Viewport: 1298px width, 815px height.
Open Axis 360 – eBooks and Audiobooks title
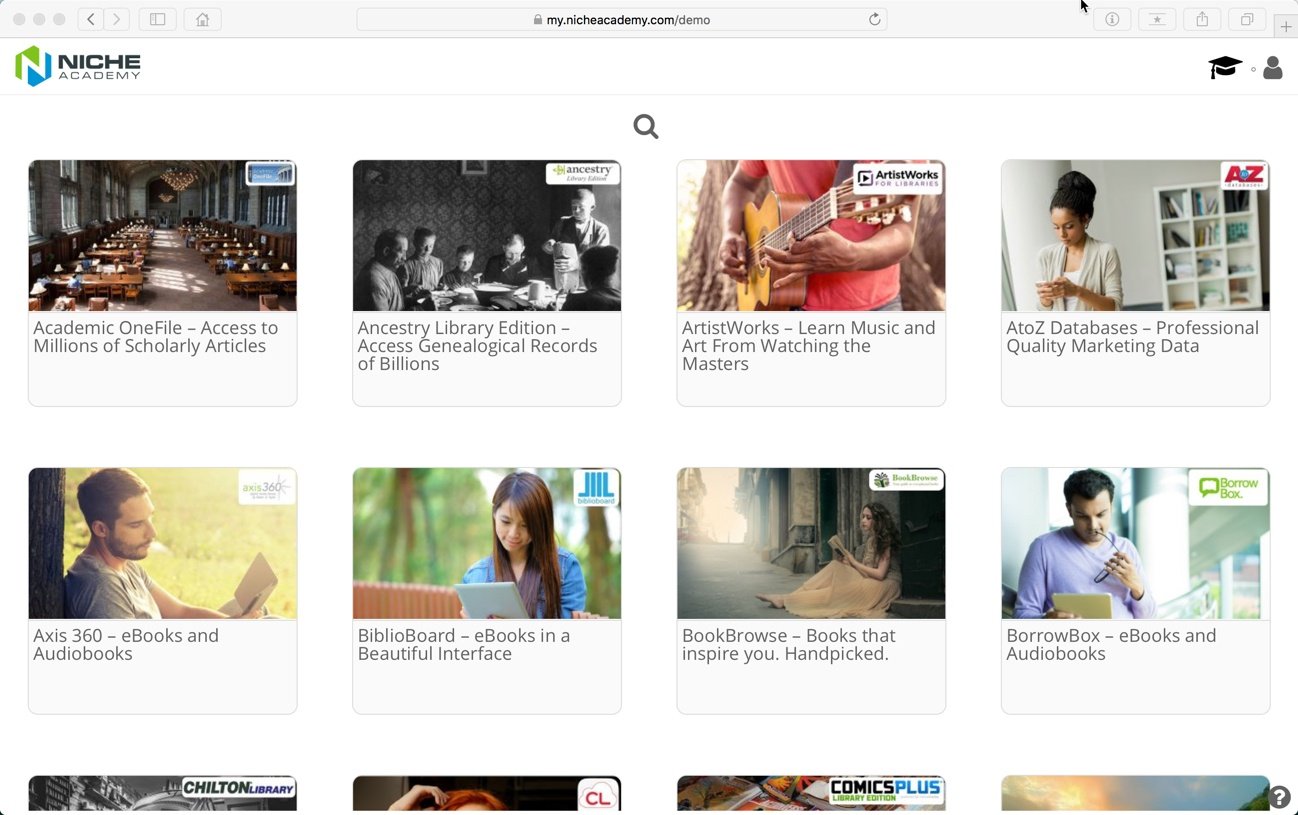click(x=126, y=645)
